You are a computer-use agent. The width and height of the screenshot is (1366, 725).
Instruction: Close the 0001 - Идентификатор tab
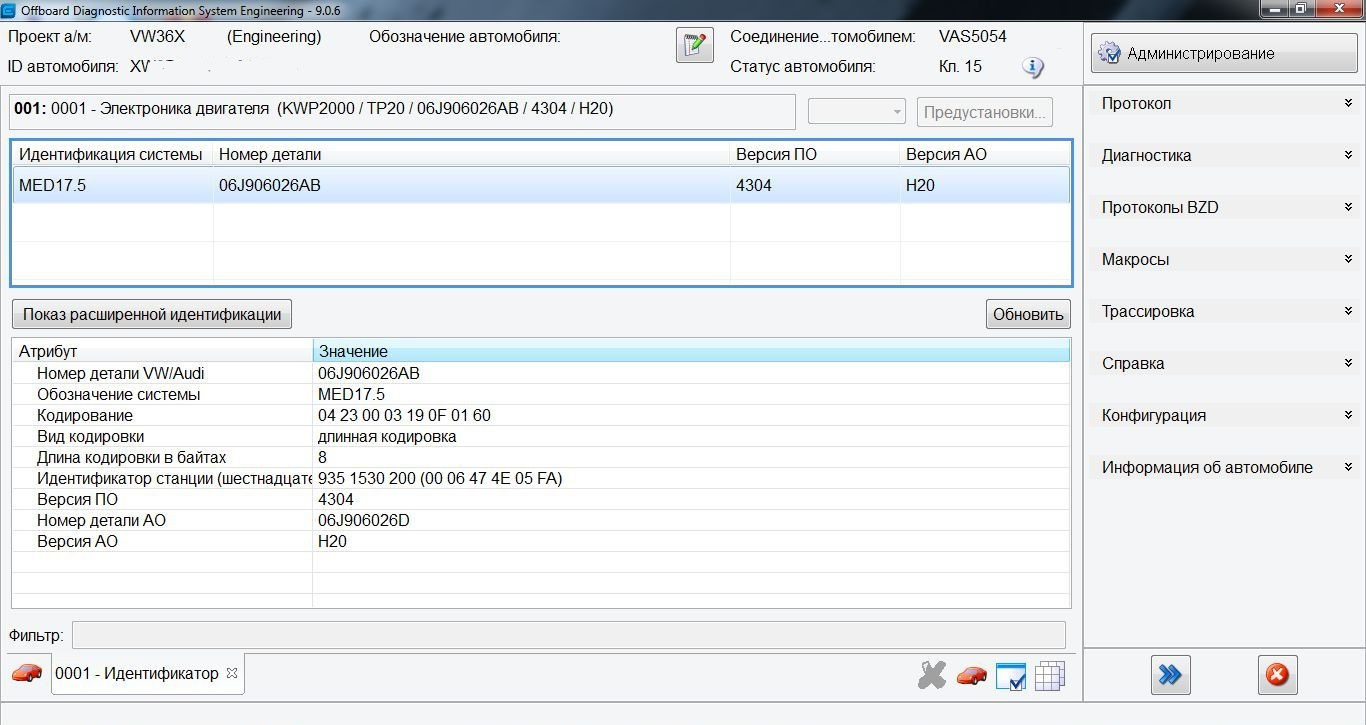(232, 673)
